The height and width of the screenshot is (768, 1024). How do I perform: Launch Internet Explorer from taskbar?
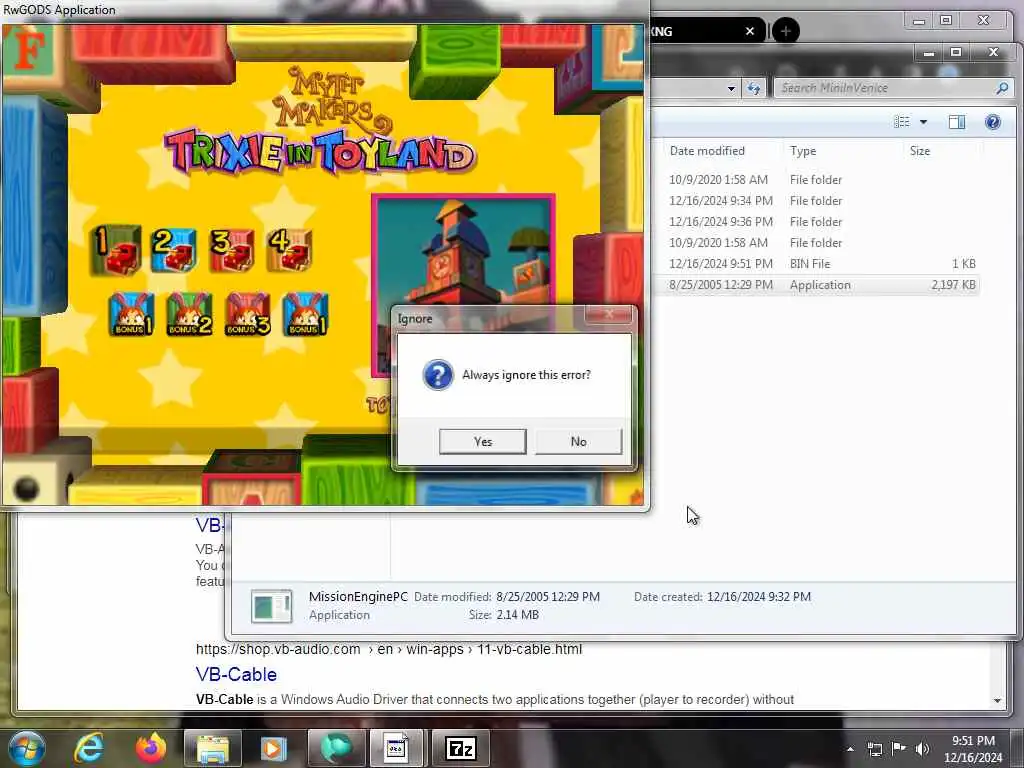[89, 748]
